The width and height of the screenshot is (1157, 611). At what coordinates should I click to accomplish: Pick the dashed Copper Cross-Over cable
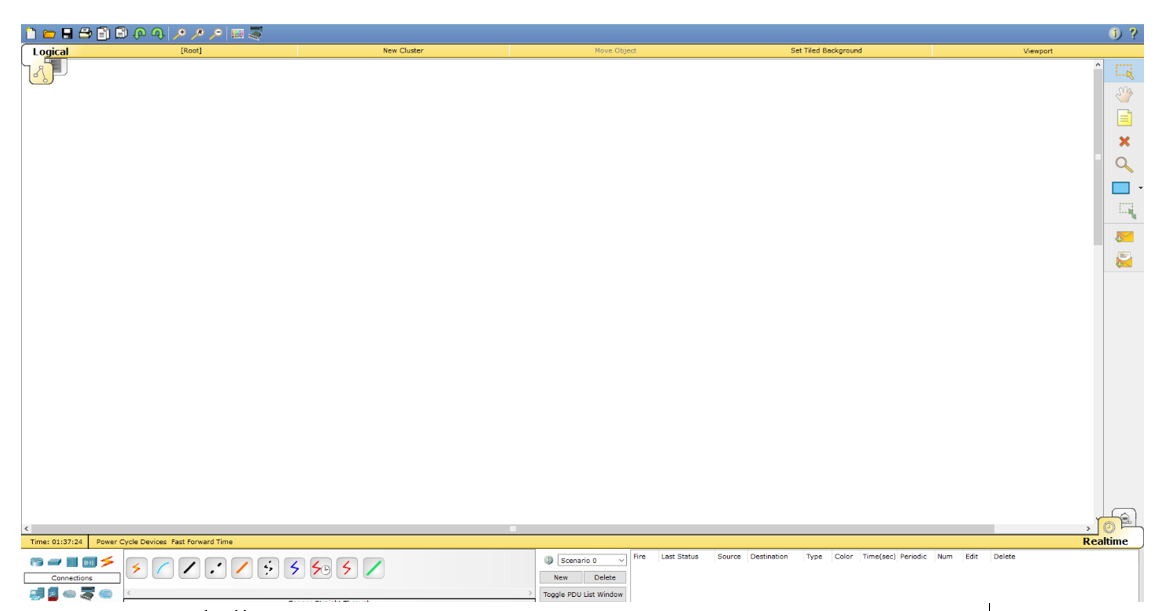click(215, 568)
